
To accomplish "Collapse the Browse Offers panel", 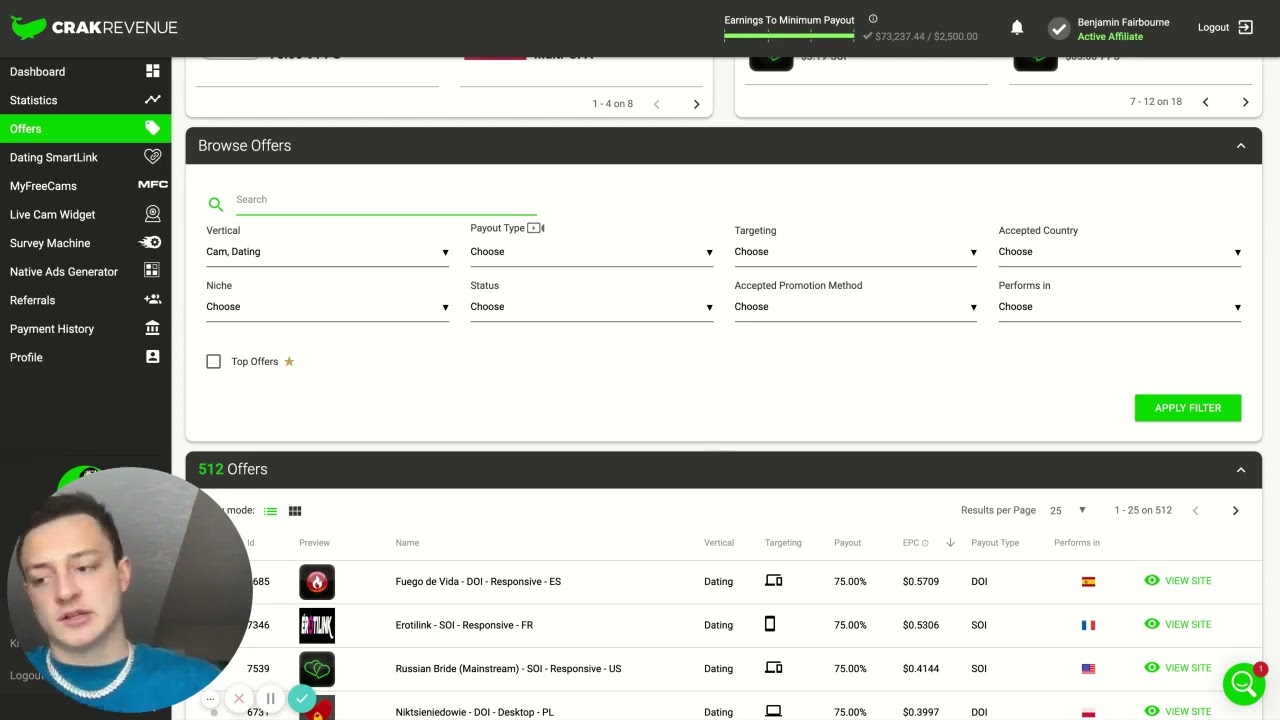I will pyautogui.click(x=1241, y=146).
